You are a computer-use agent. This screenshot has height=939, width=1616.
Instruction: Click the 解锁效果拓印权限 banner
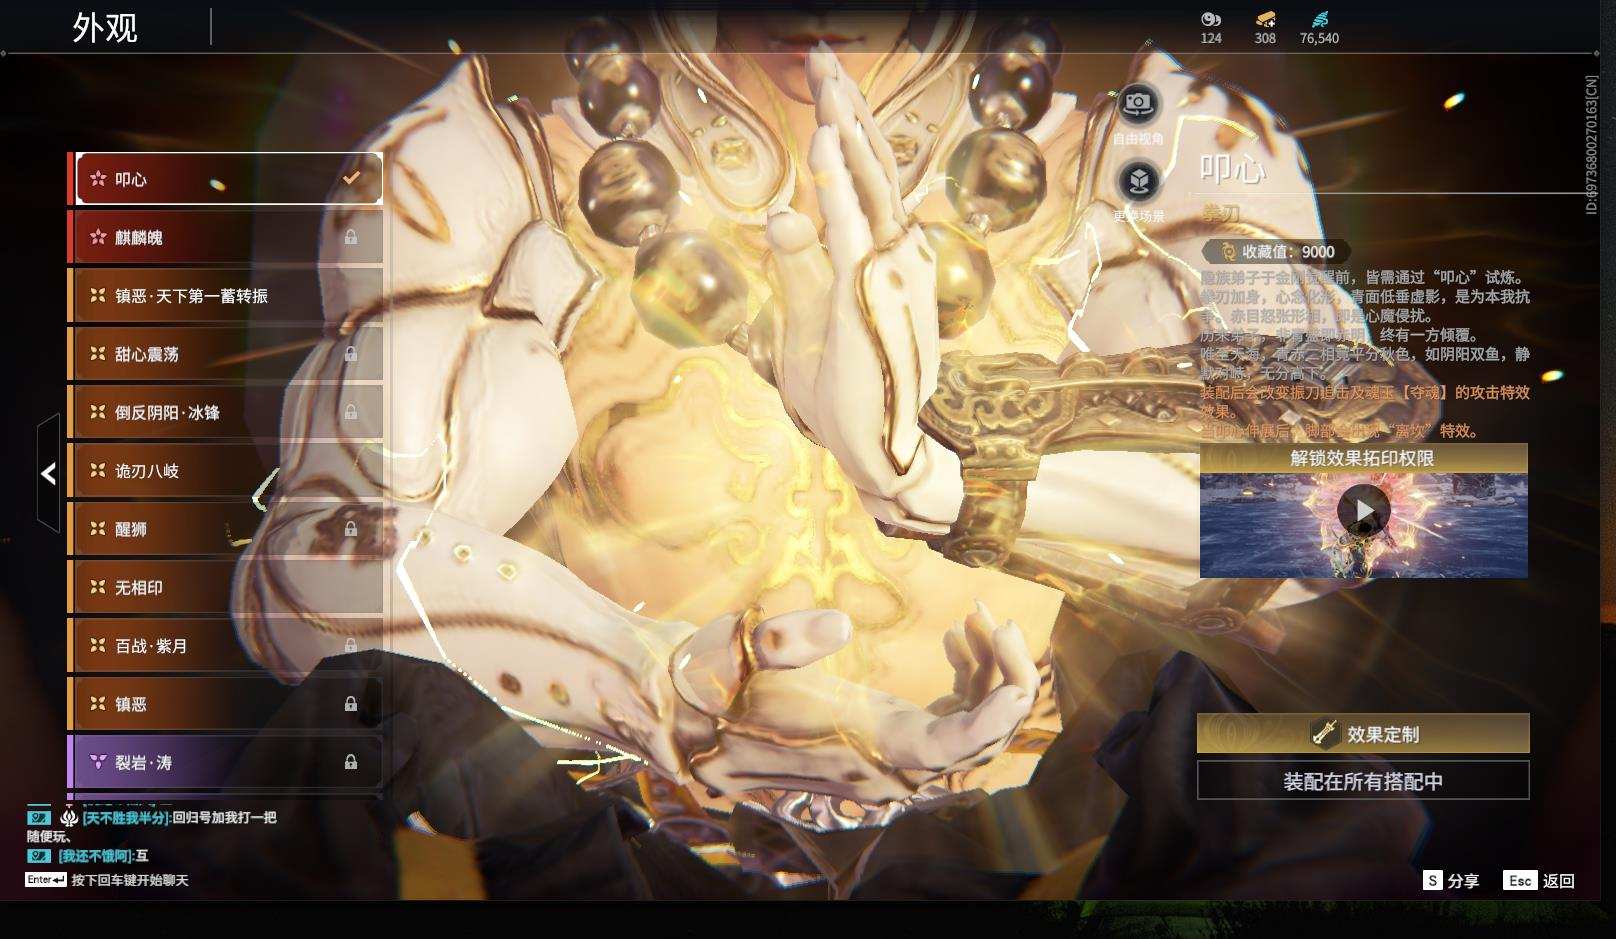click(x=1363, y=458)
